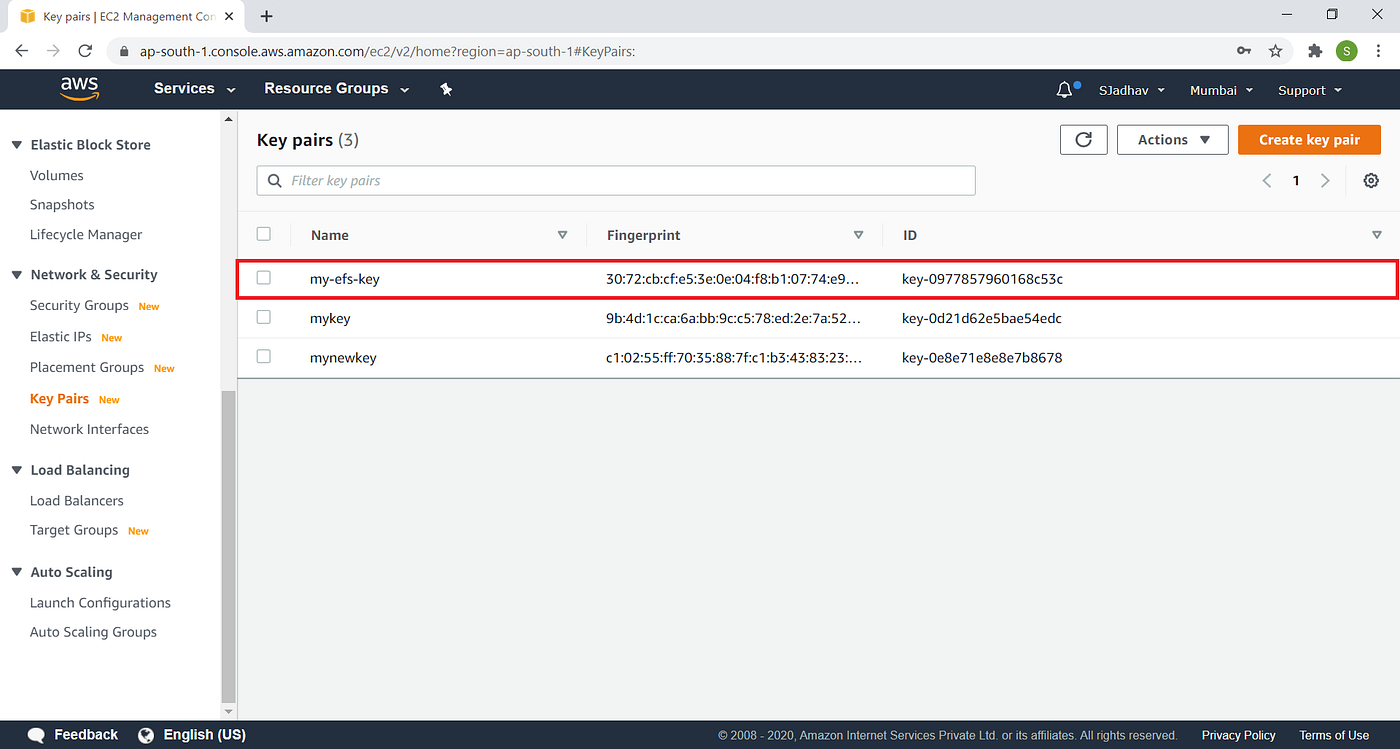
Task: Click the search magnifier in filter box
Action: (x=275, y=180)
